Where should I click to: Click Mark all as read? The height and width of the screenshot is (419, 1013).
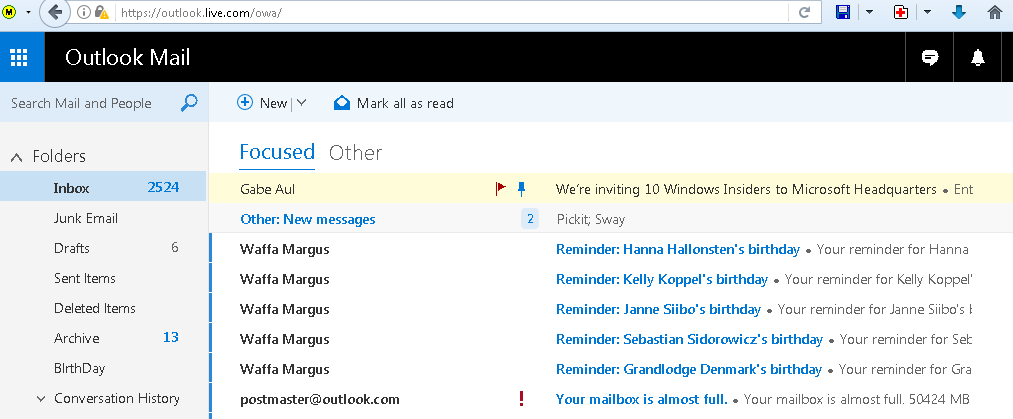tap(394, 103)
